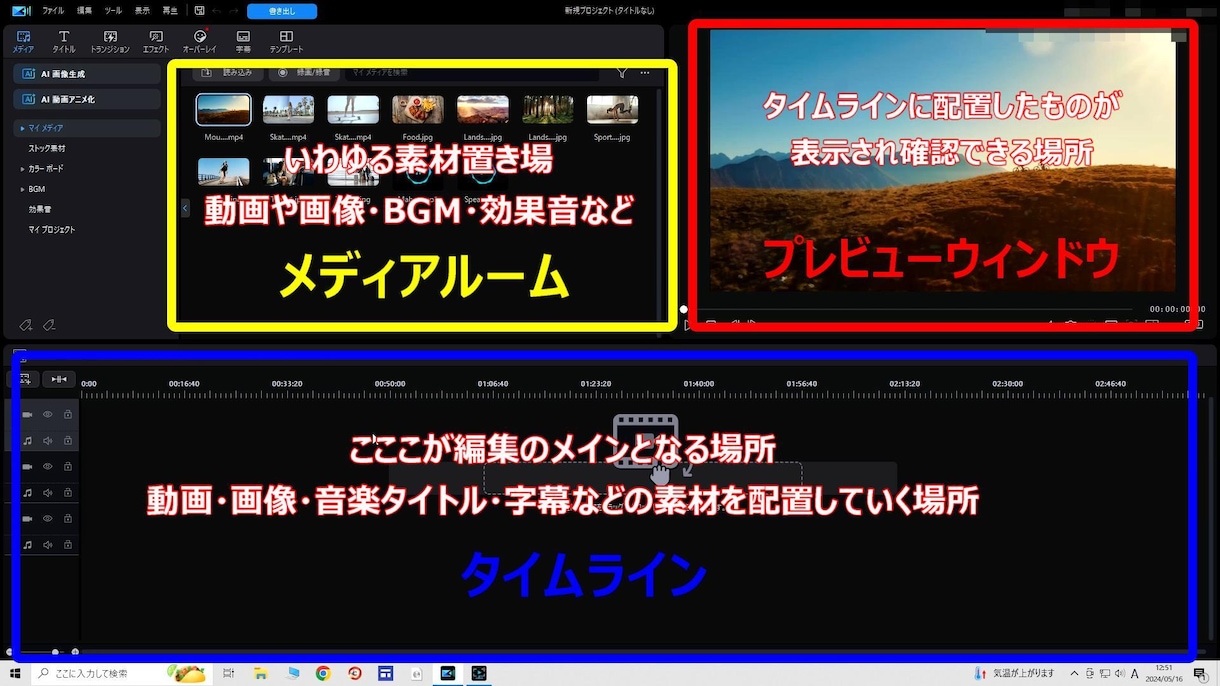This screenshot has width=1220, height=686.
Task: Click the AI 動画アニメ化 button
Action: (87, 99)
